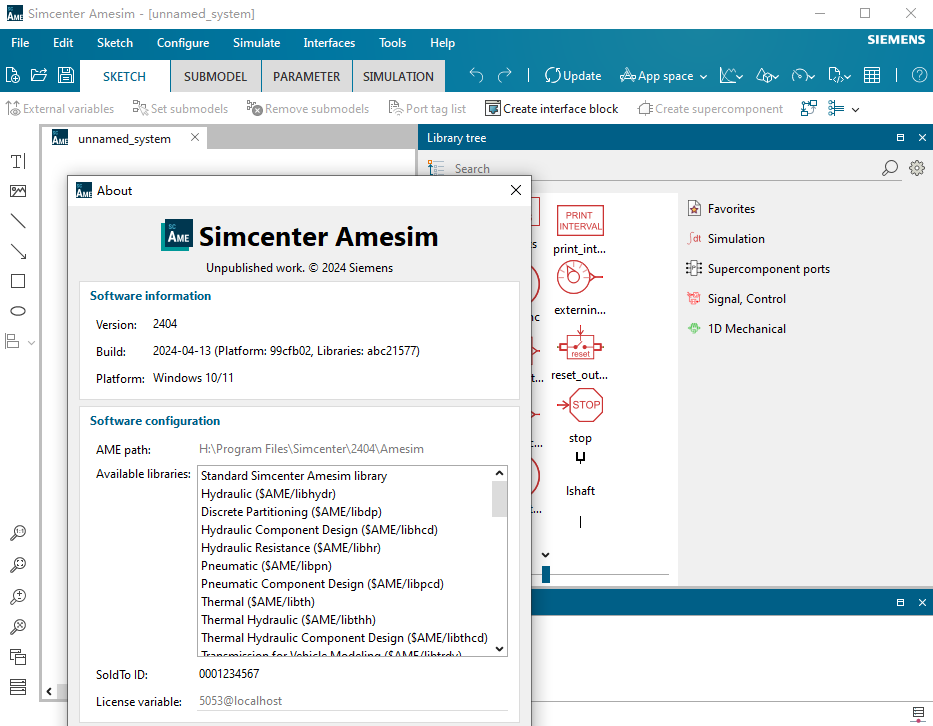
Task: Click the Save file icon
Action: click(65, 75)
